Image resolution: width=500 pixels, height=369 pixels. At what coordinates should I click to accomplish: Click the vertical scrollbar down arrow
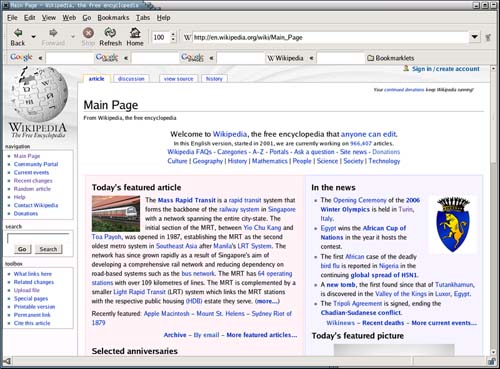tap(493, 352)
